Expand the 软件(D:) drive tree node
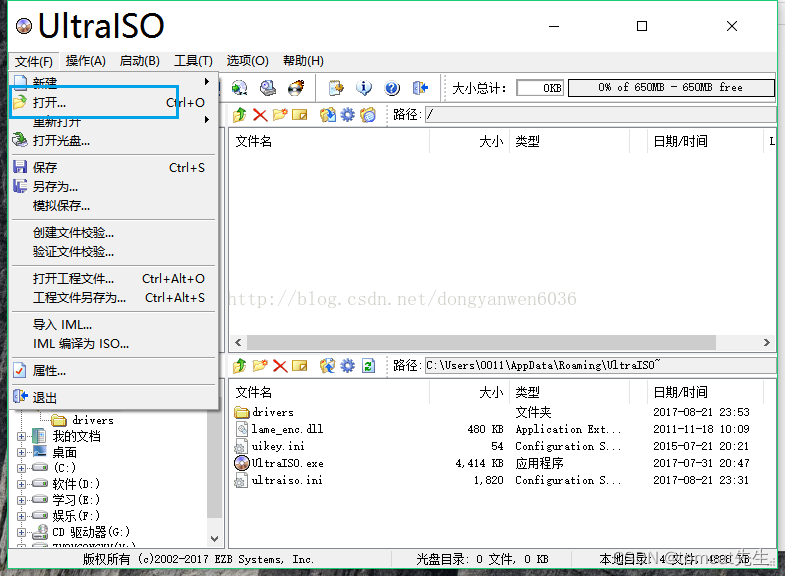Image resolution: width=785 pixels, height=576 pixels. (21, 484)
